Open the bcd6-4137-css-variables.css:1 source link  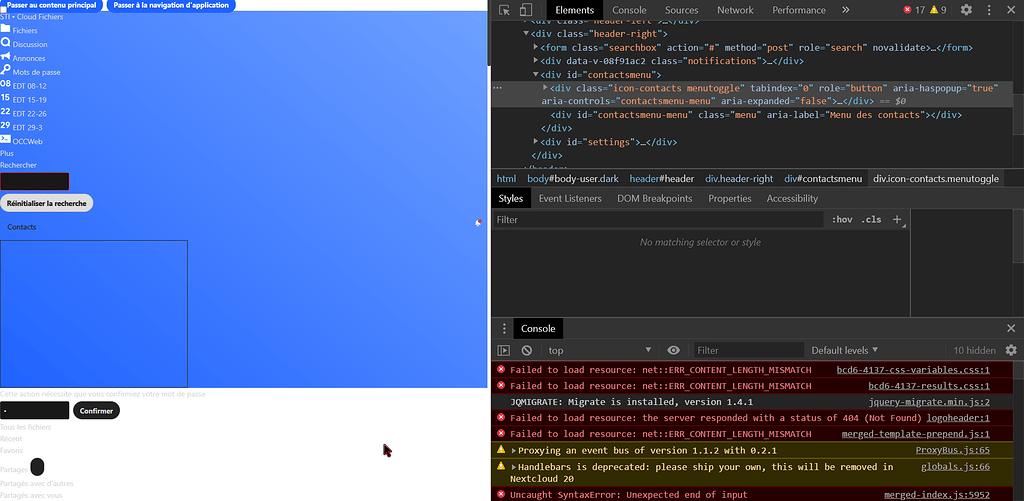[913, 370]
